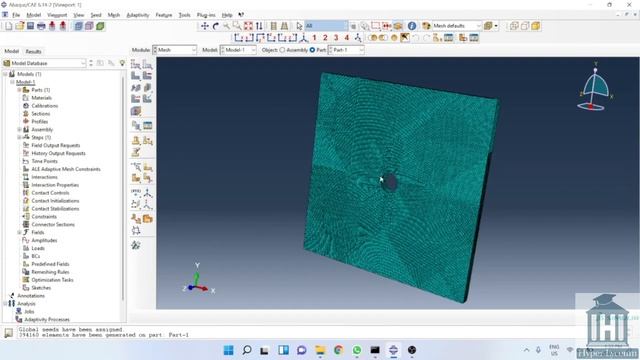Image resolution: width=640 pixels, height=360 pixels.
Task: Expand the Assembly tree node
Action: point(19,129)
